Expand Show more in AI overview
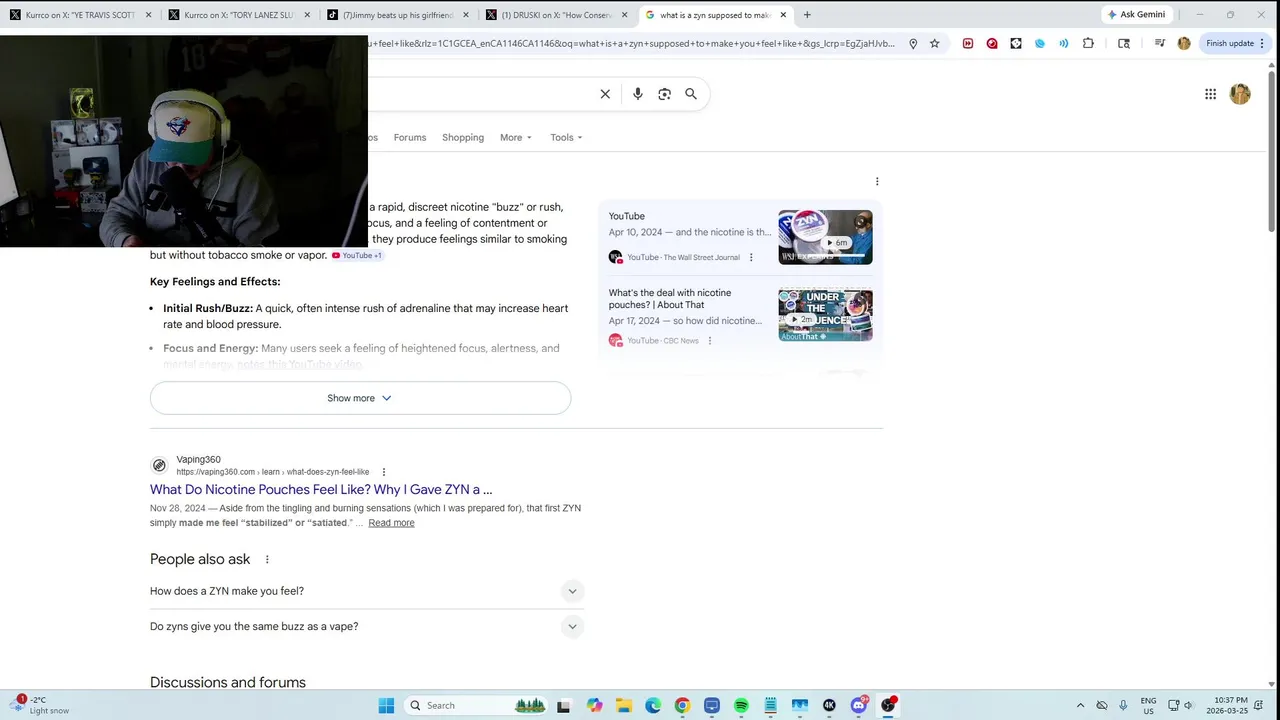Image resolution: width=1280 pixels, height=720 pixels. pos(360,398)
